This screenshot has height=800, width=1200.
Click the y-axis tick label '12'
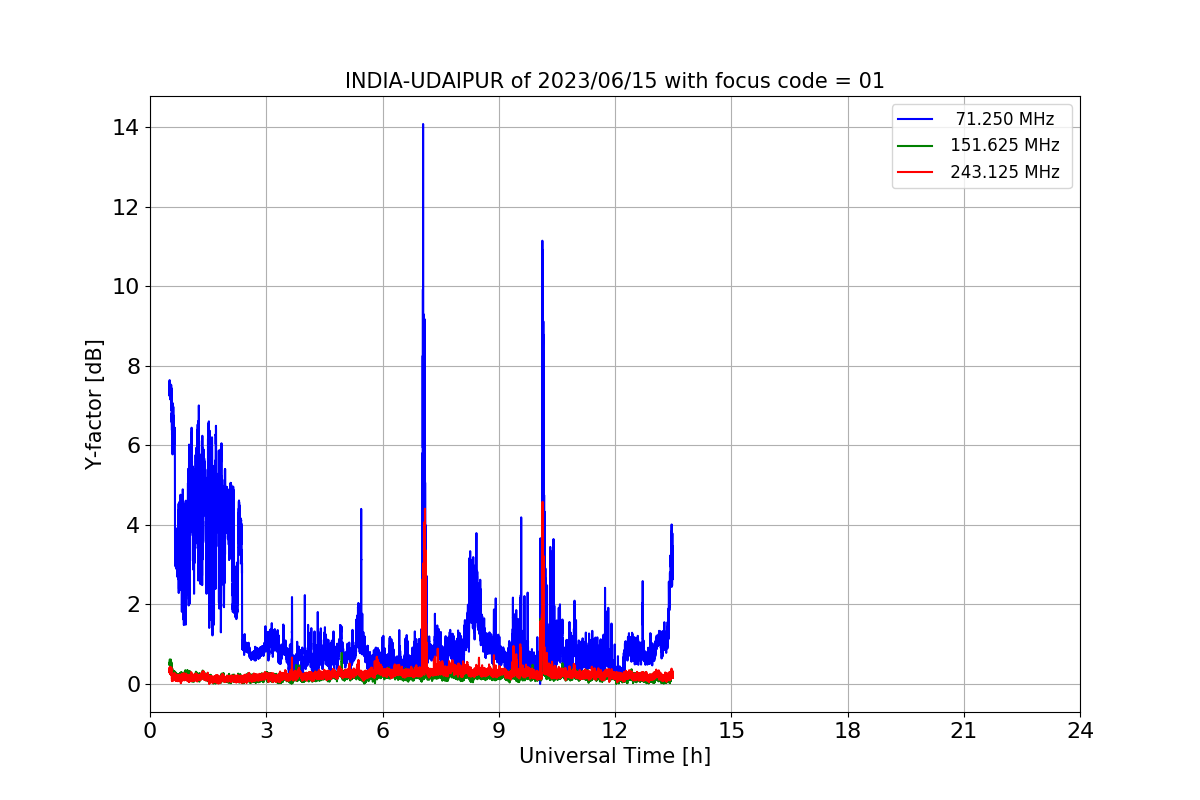coord(126,207)
